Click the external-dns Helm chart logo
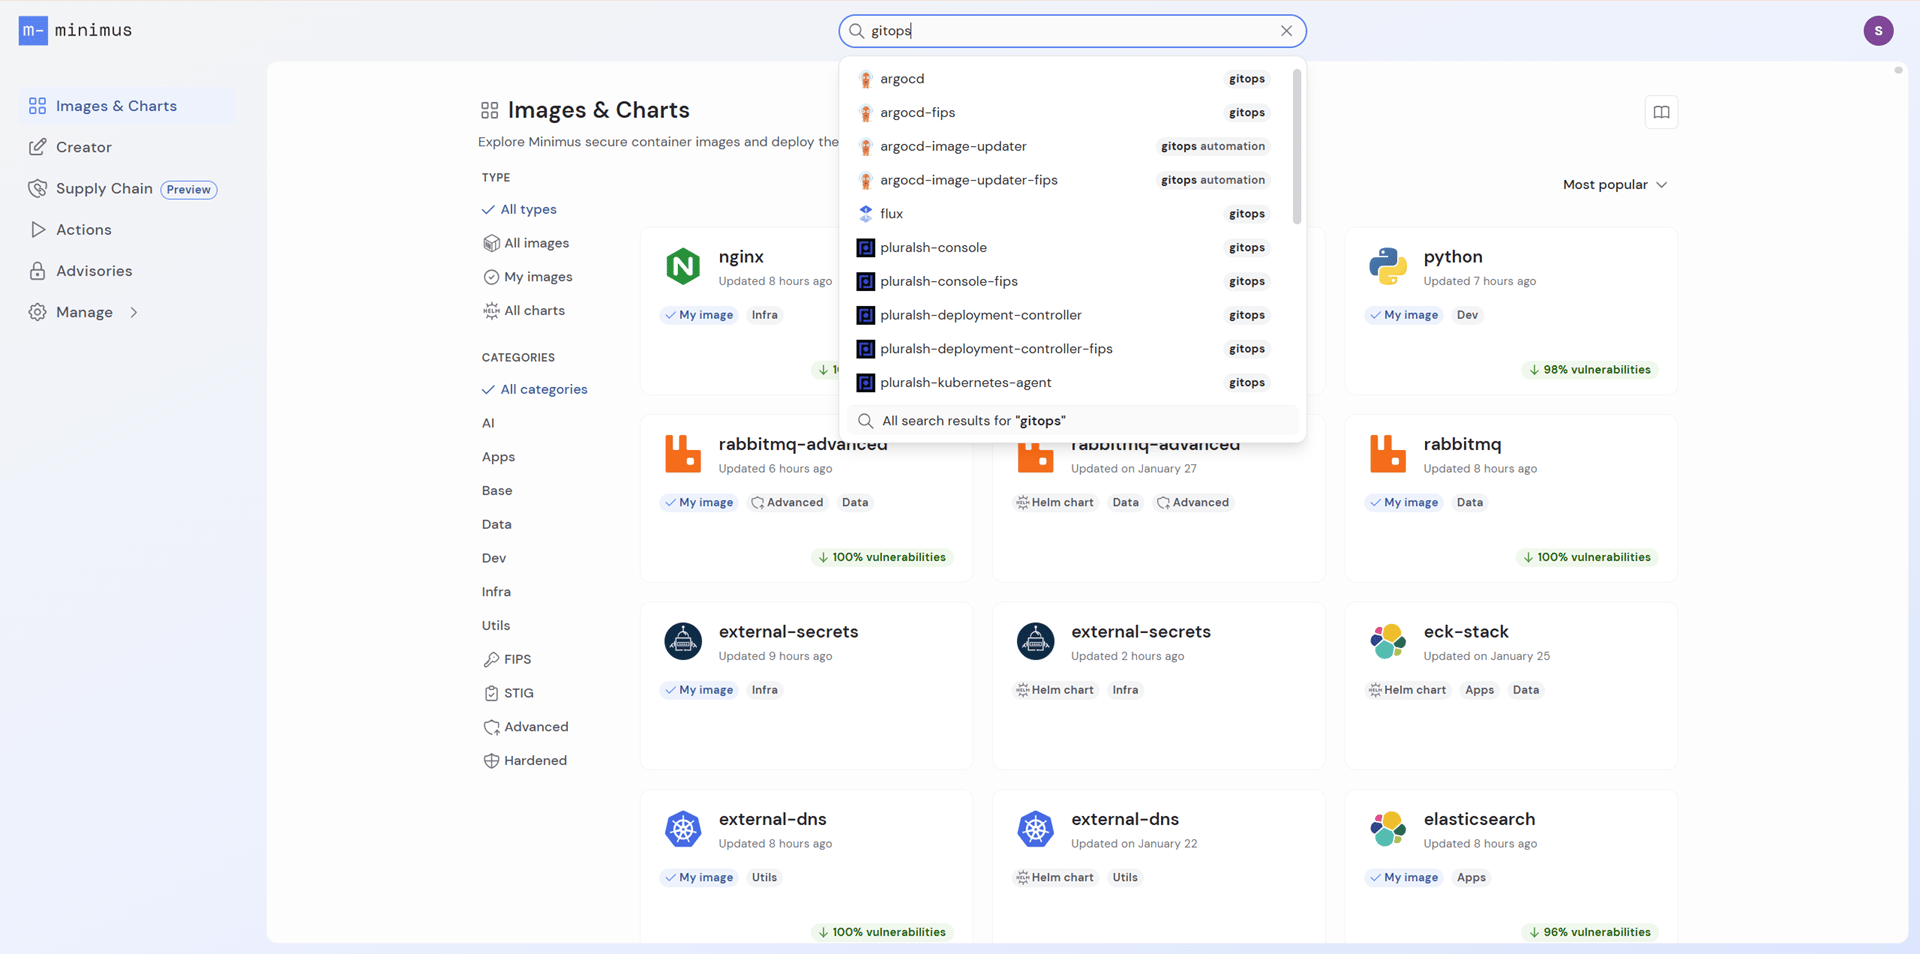 [1036, 829]
